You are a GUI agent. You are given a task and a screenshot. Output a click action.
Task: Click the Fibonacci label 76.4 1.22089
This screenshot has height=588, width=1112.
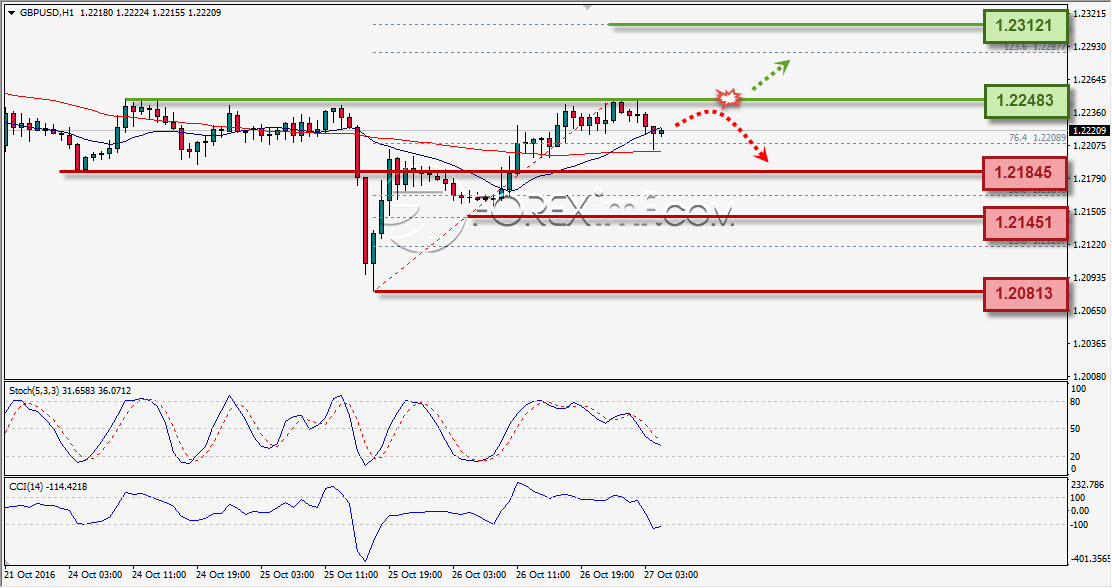pos(1037,138)
